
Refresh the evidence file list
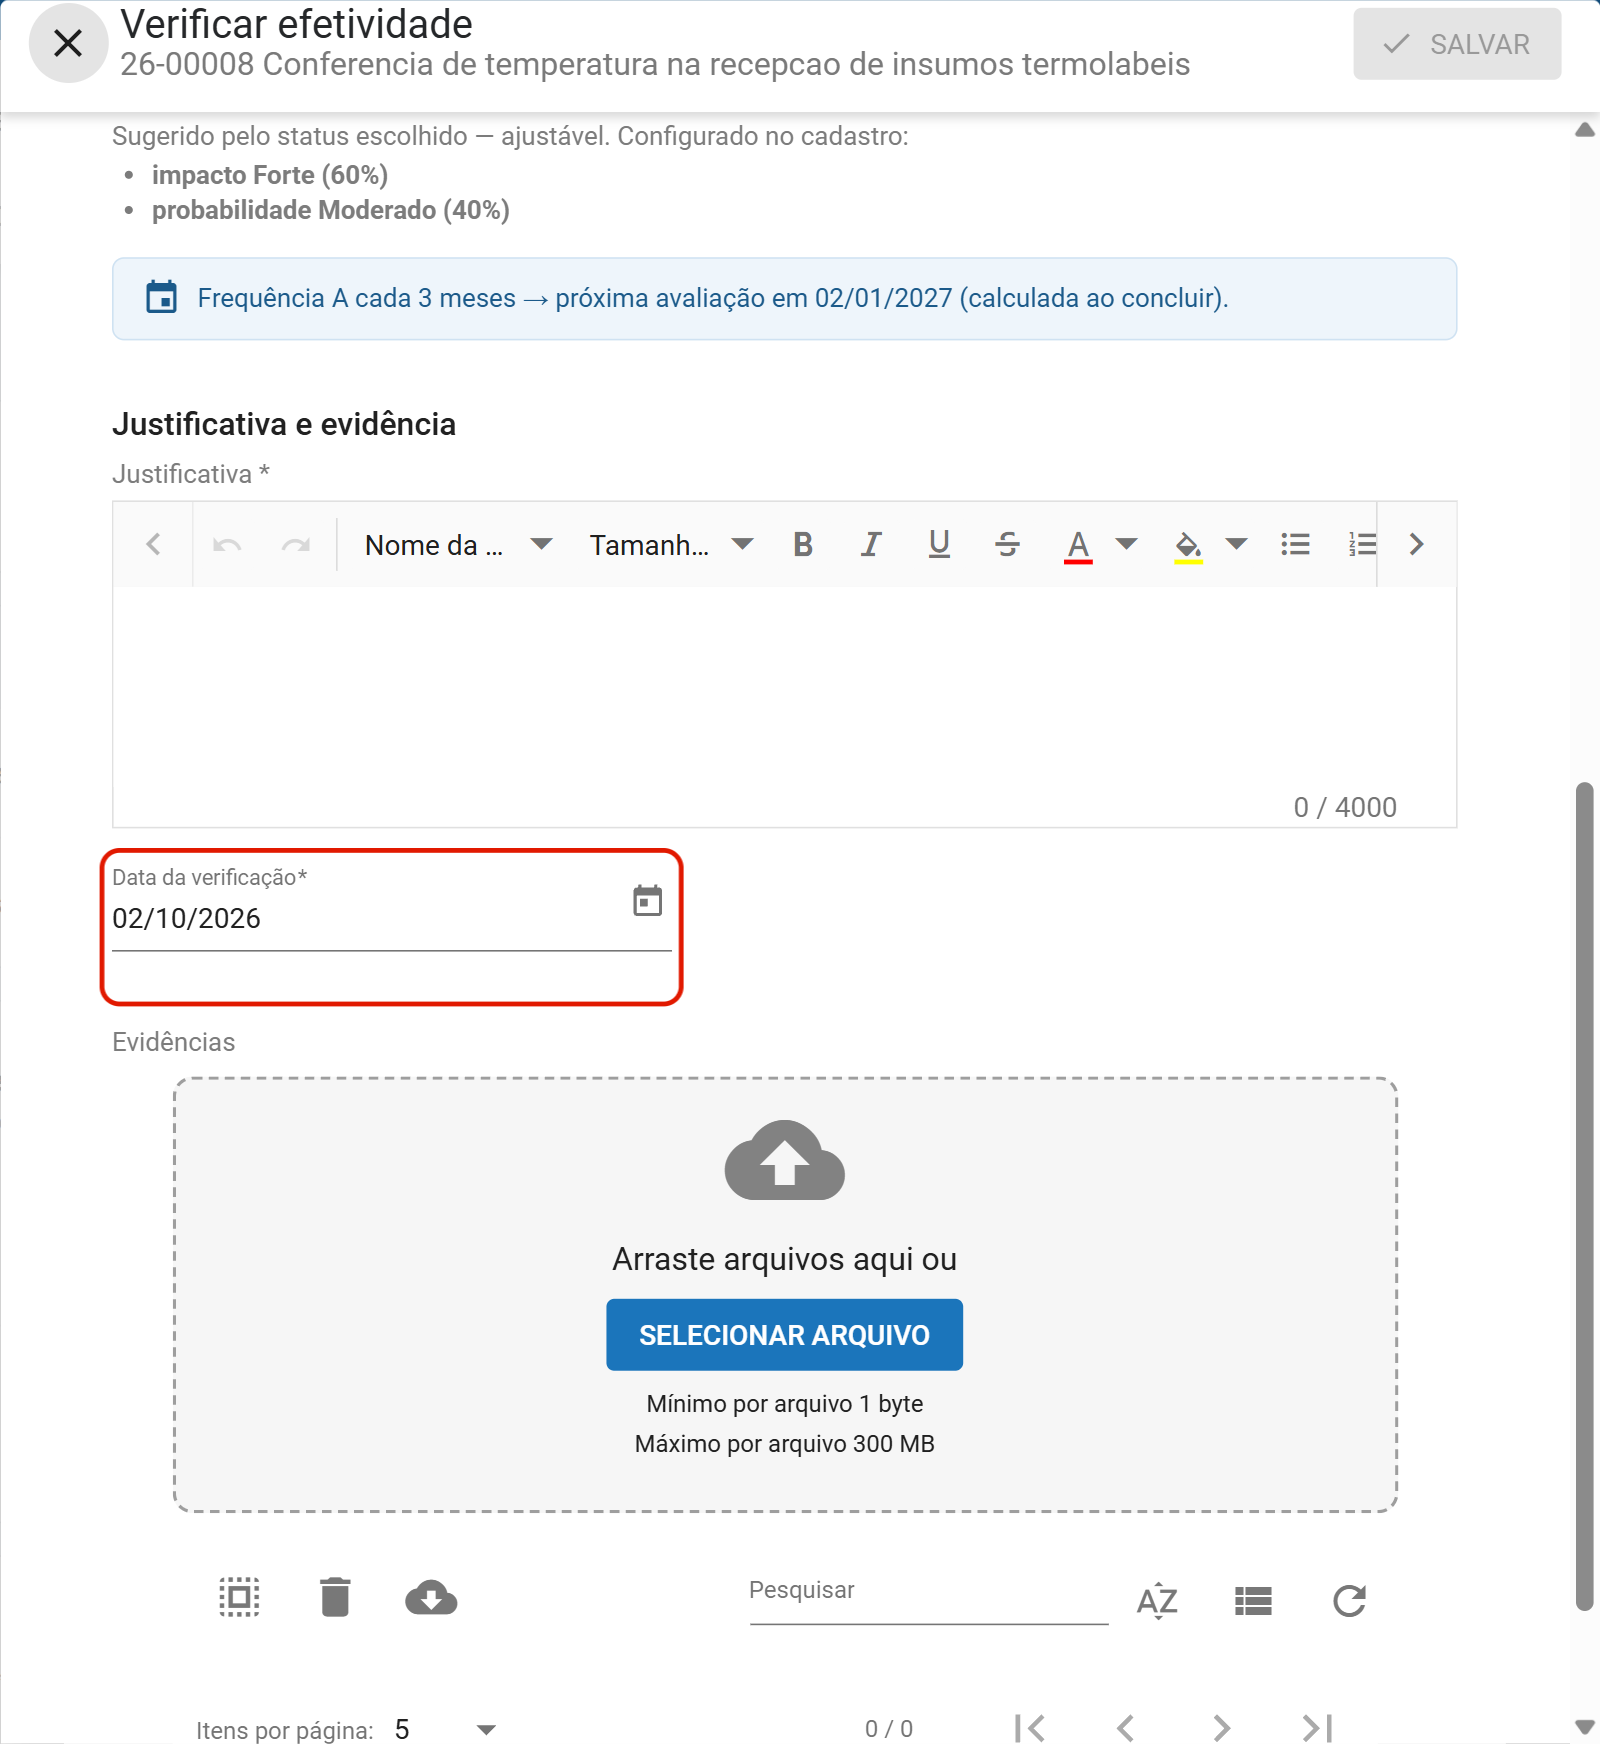pyautogui.click(x=1349, y=1601)
